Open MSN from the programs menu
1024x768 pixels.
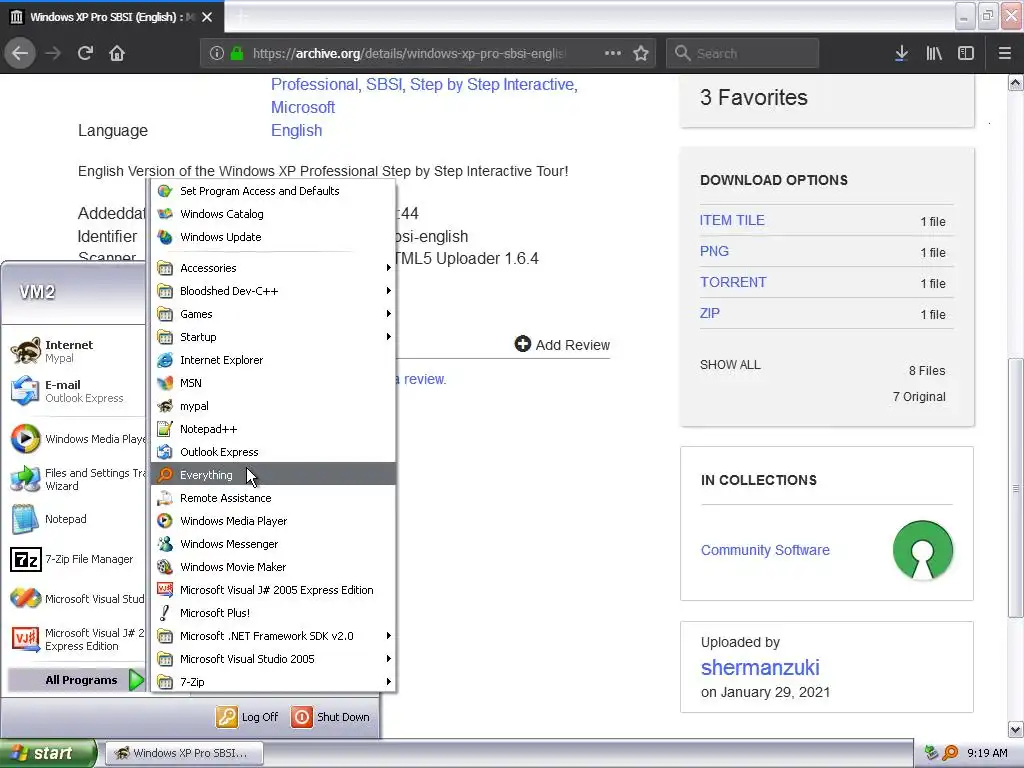[x=274, y=383]
